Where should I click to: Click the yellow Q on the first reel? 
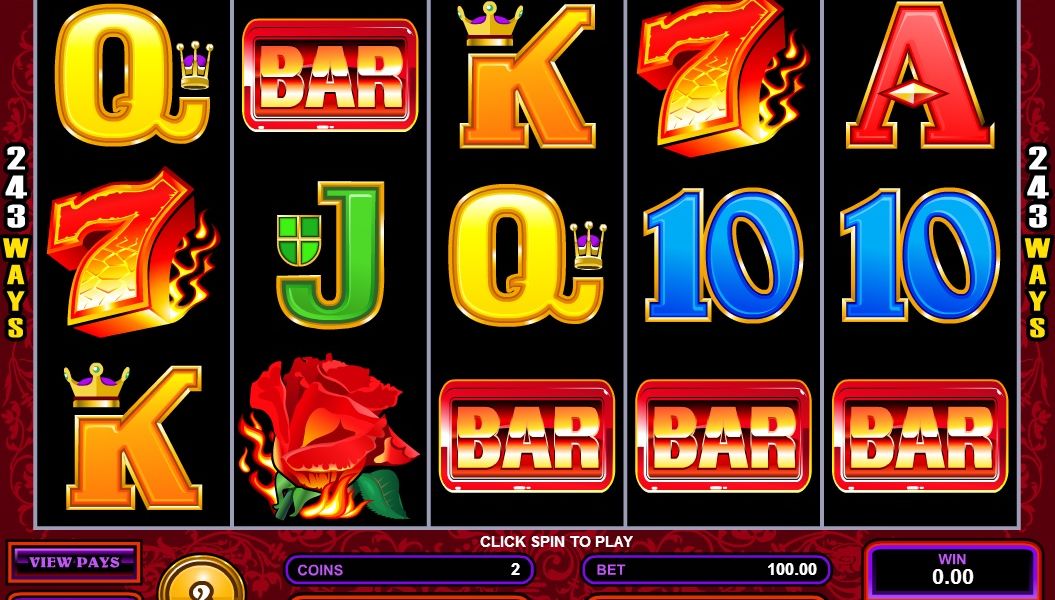[x=134, y=75]
